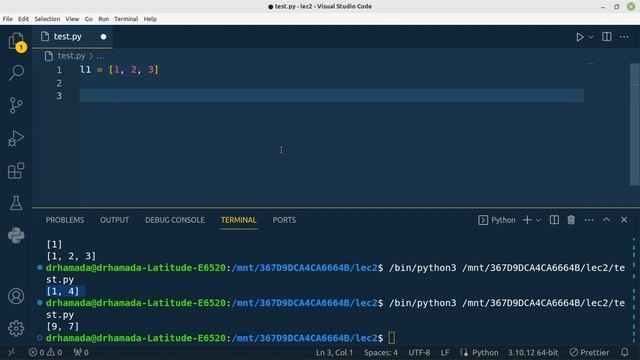
Task: Select the test.py editor tab
Action: [x=72, y=37]
